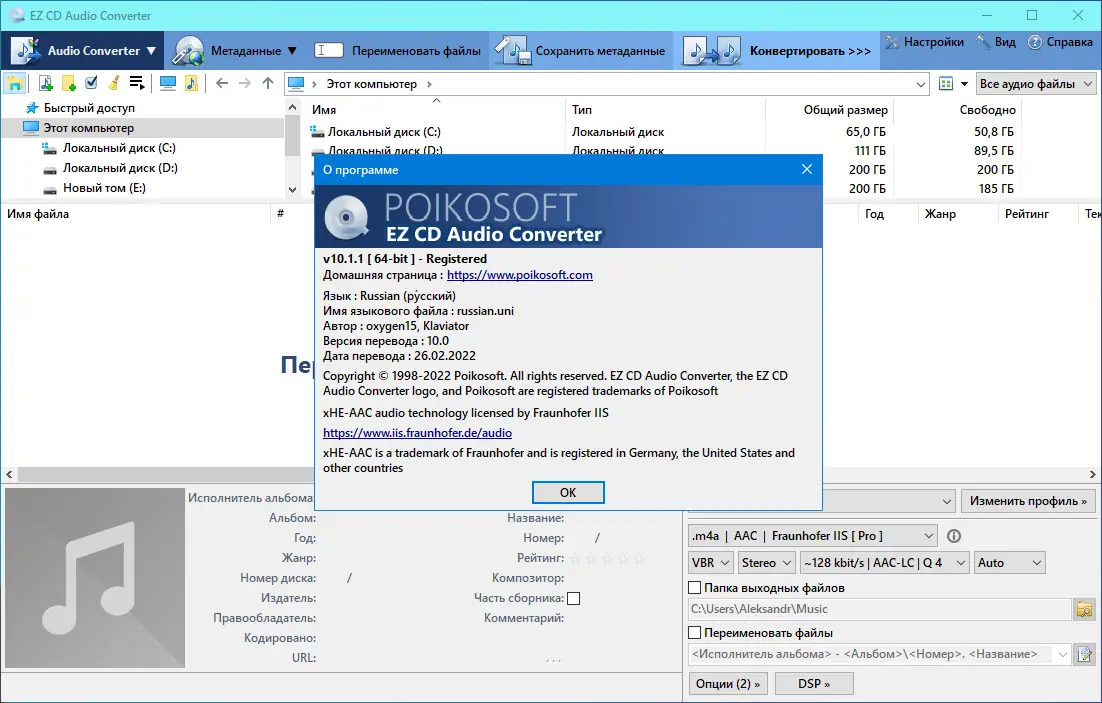Click the check-all checkbox toolbar icon
Viewport: 1102px width, 703px height.
[x=91, y=83]
